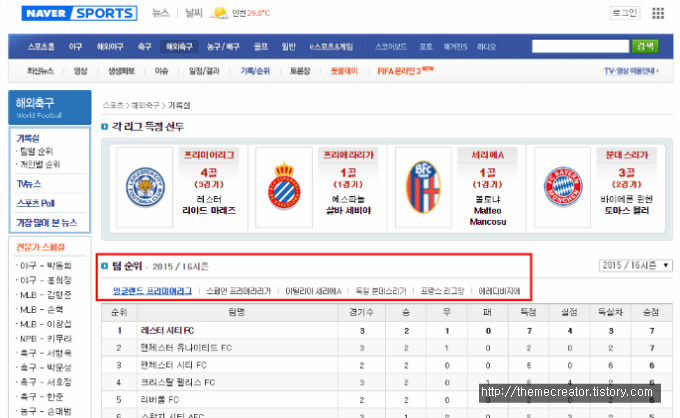This screenshot has width=680, height=418.
Task: Click 리버풀 FC team row
Action: [x=387, y=400]
